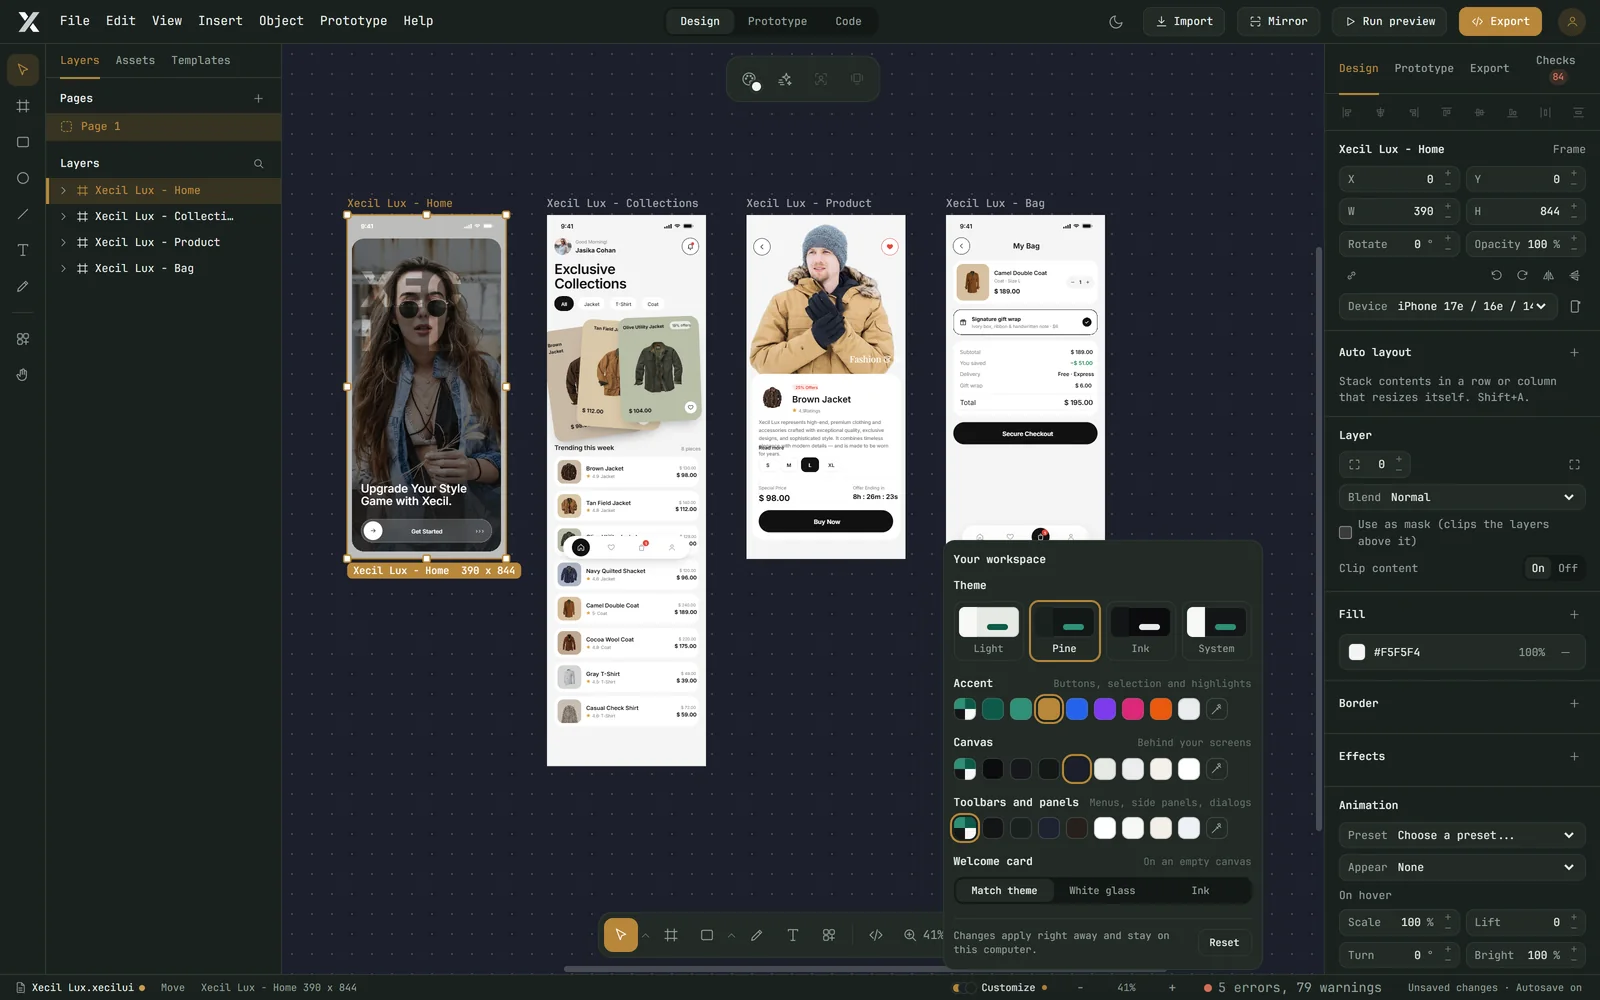Open the Blend mode dropdown

pyautogui.click(x=1462, y=497)
